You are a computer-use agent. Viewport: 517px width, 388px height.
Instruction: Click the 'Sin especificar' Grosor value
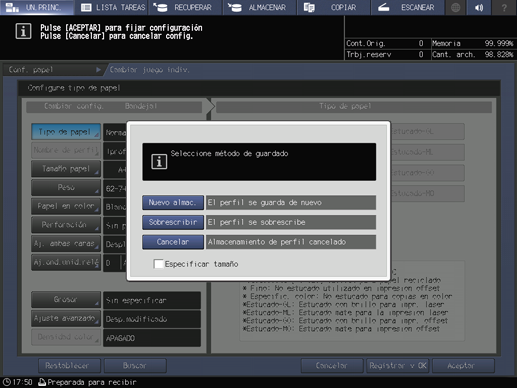pos(152,300)
